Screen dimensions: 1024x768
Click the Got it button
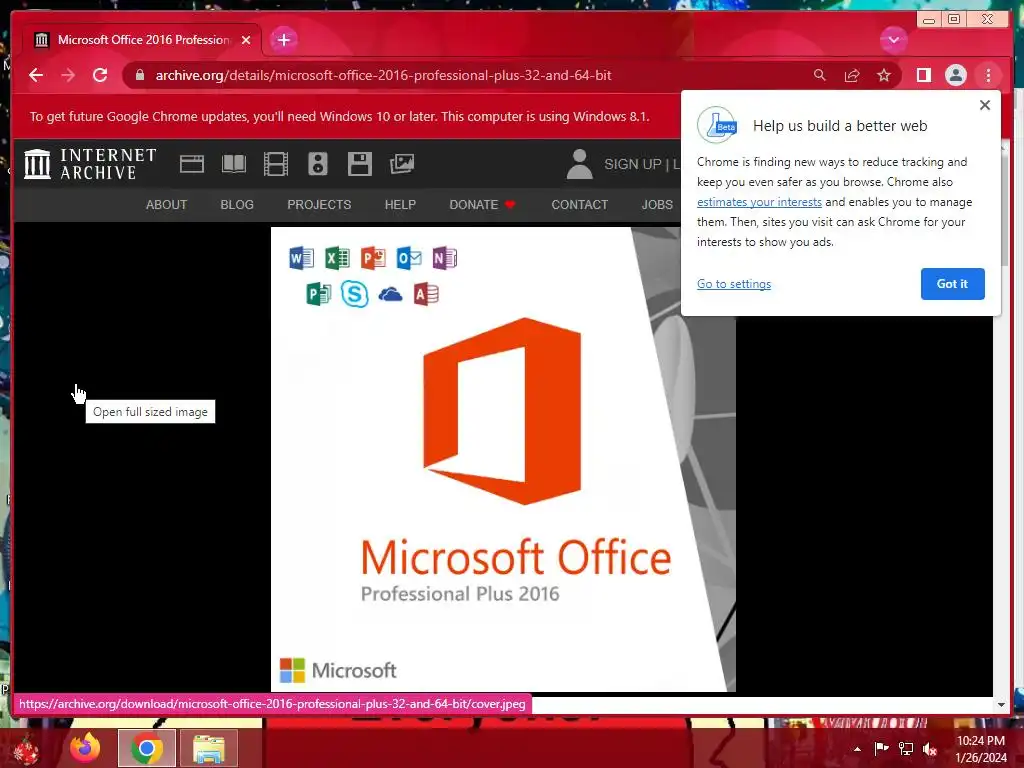(x=952, y=283)
